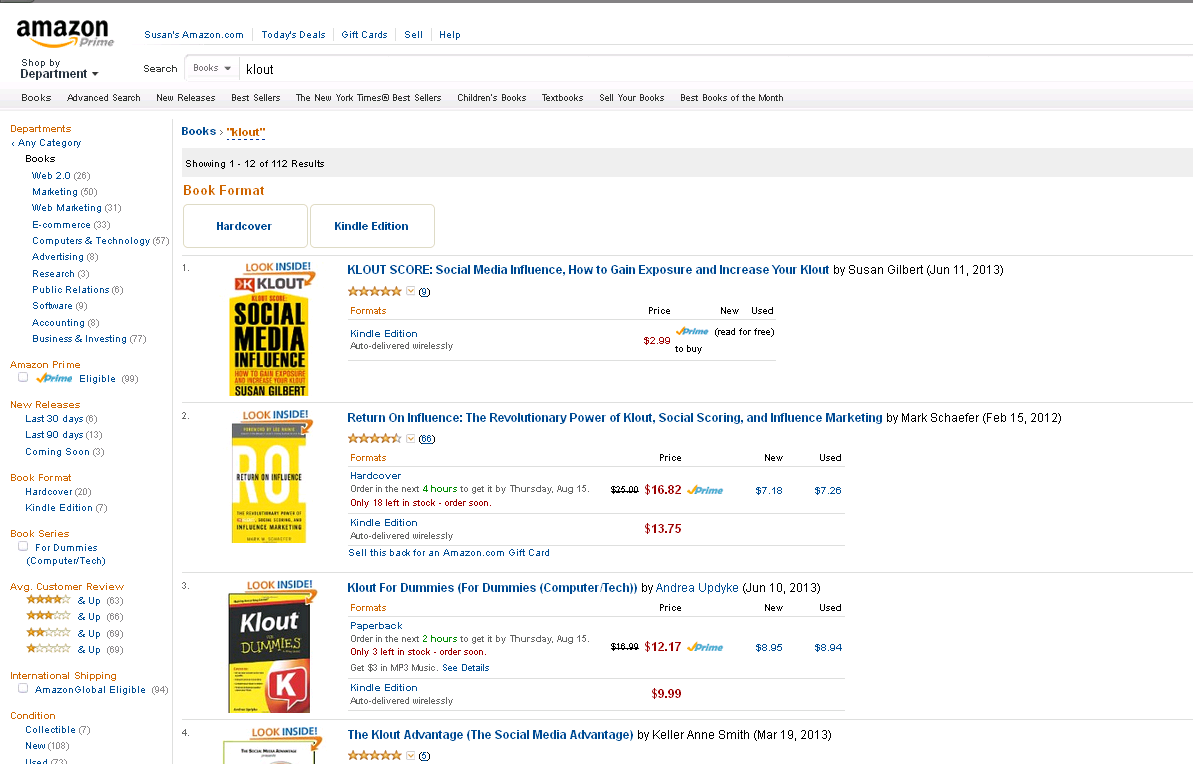The image size is (1193, 764).
Task: Filter condition to Collectible
Action: click(x=50, y=731)
